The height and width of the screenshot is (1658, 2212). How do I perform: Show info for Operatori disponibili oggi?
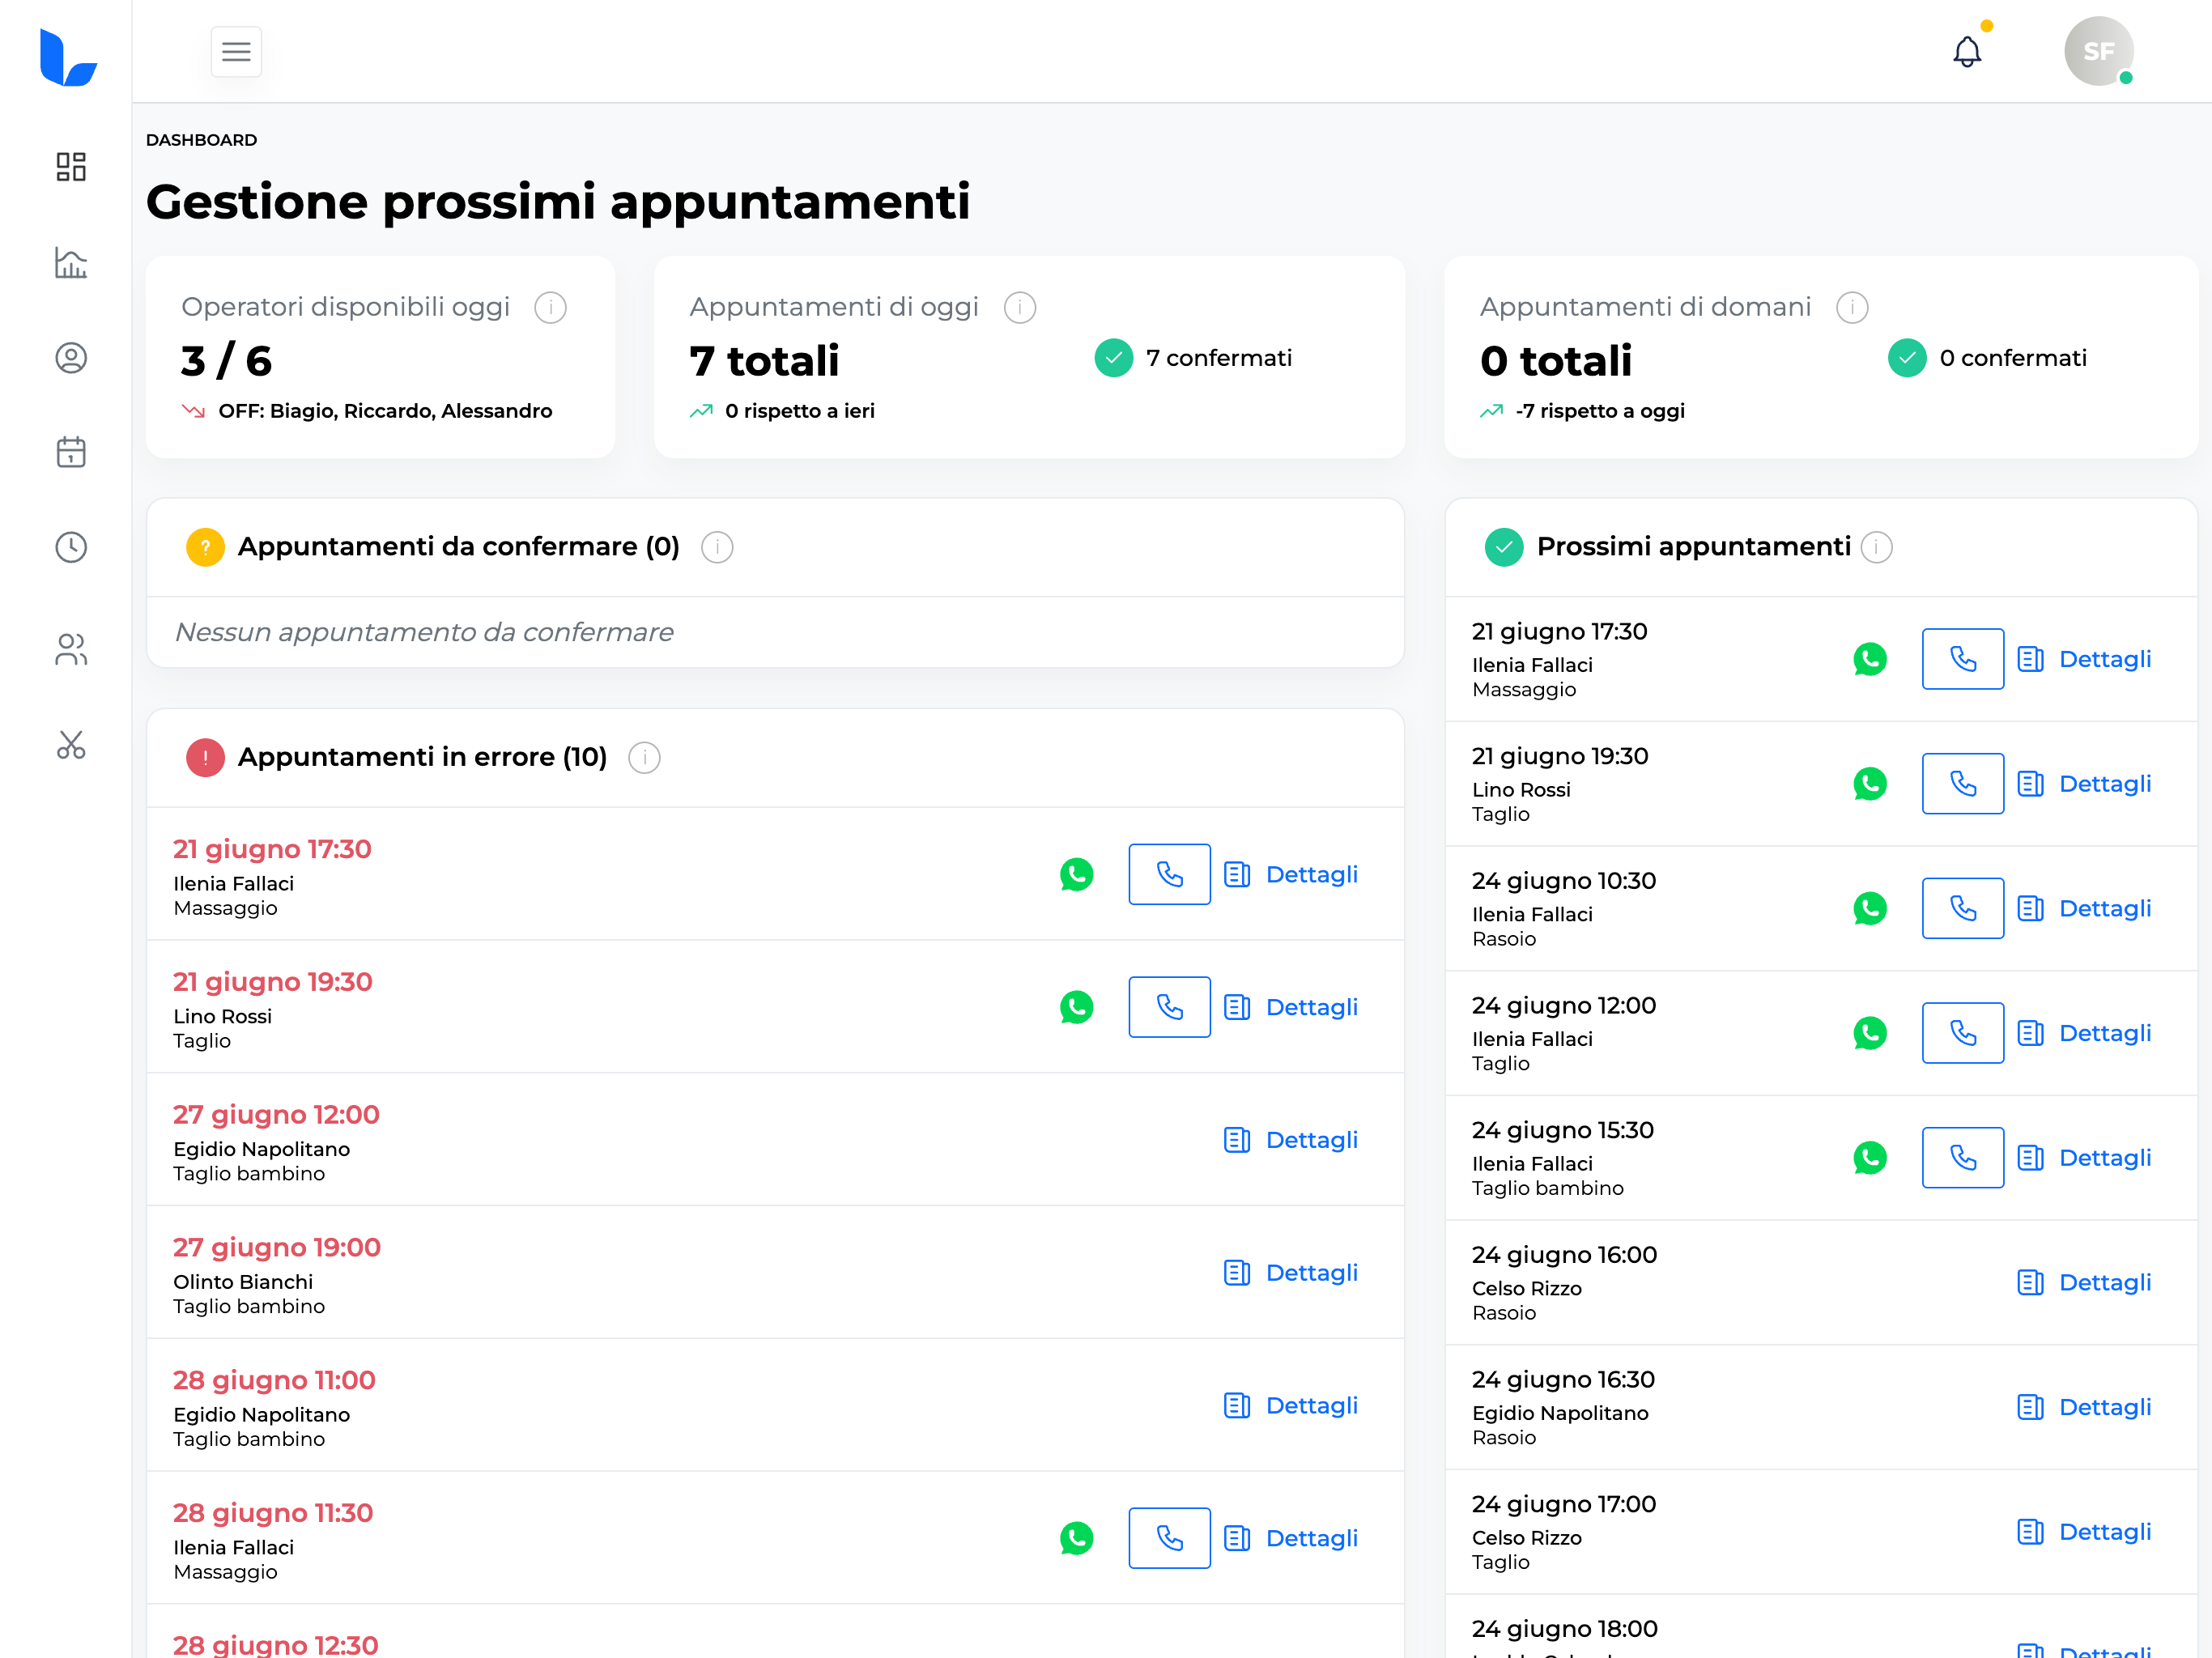point(550,307)
